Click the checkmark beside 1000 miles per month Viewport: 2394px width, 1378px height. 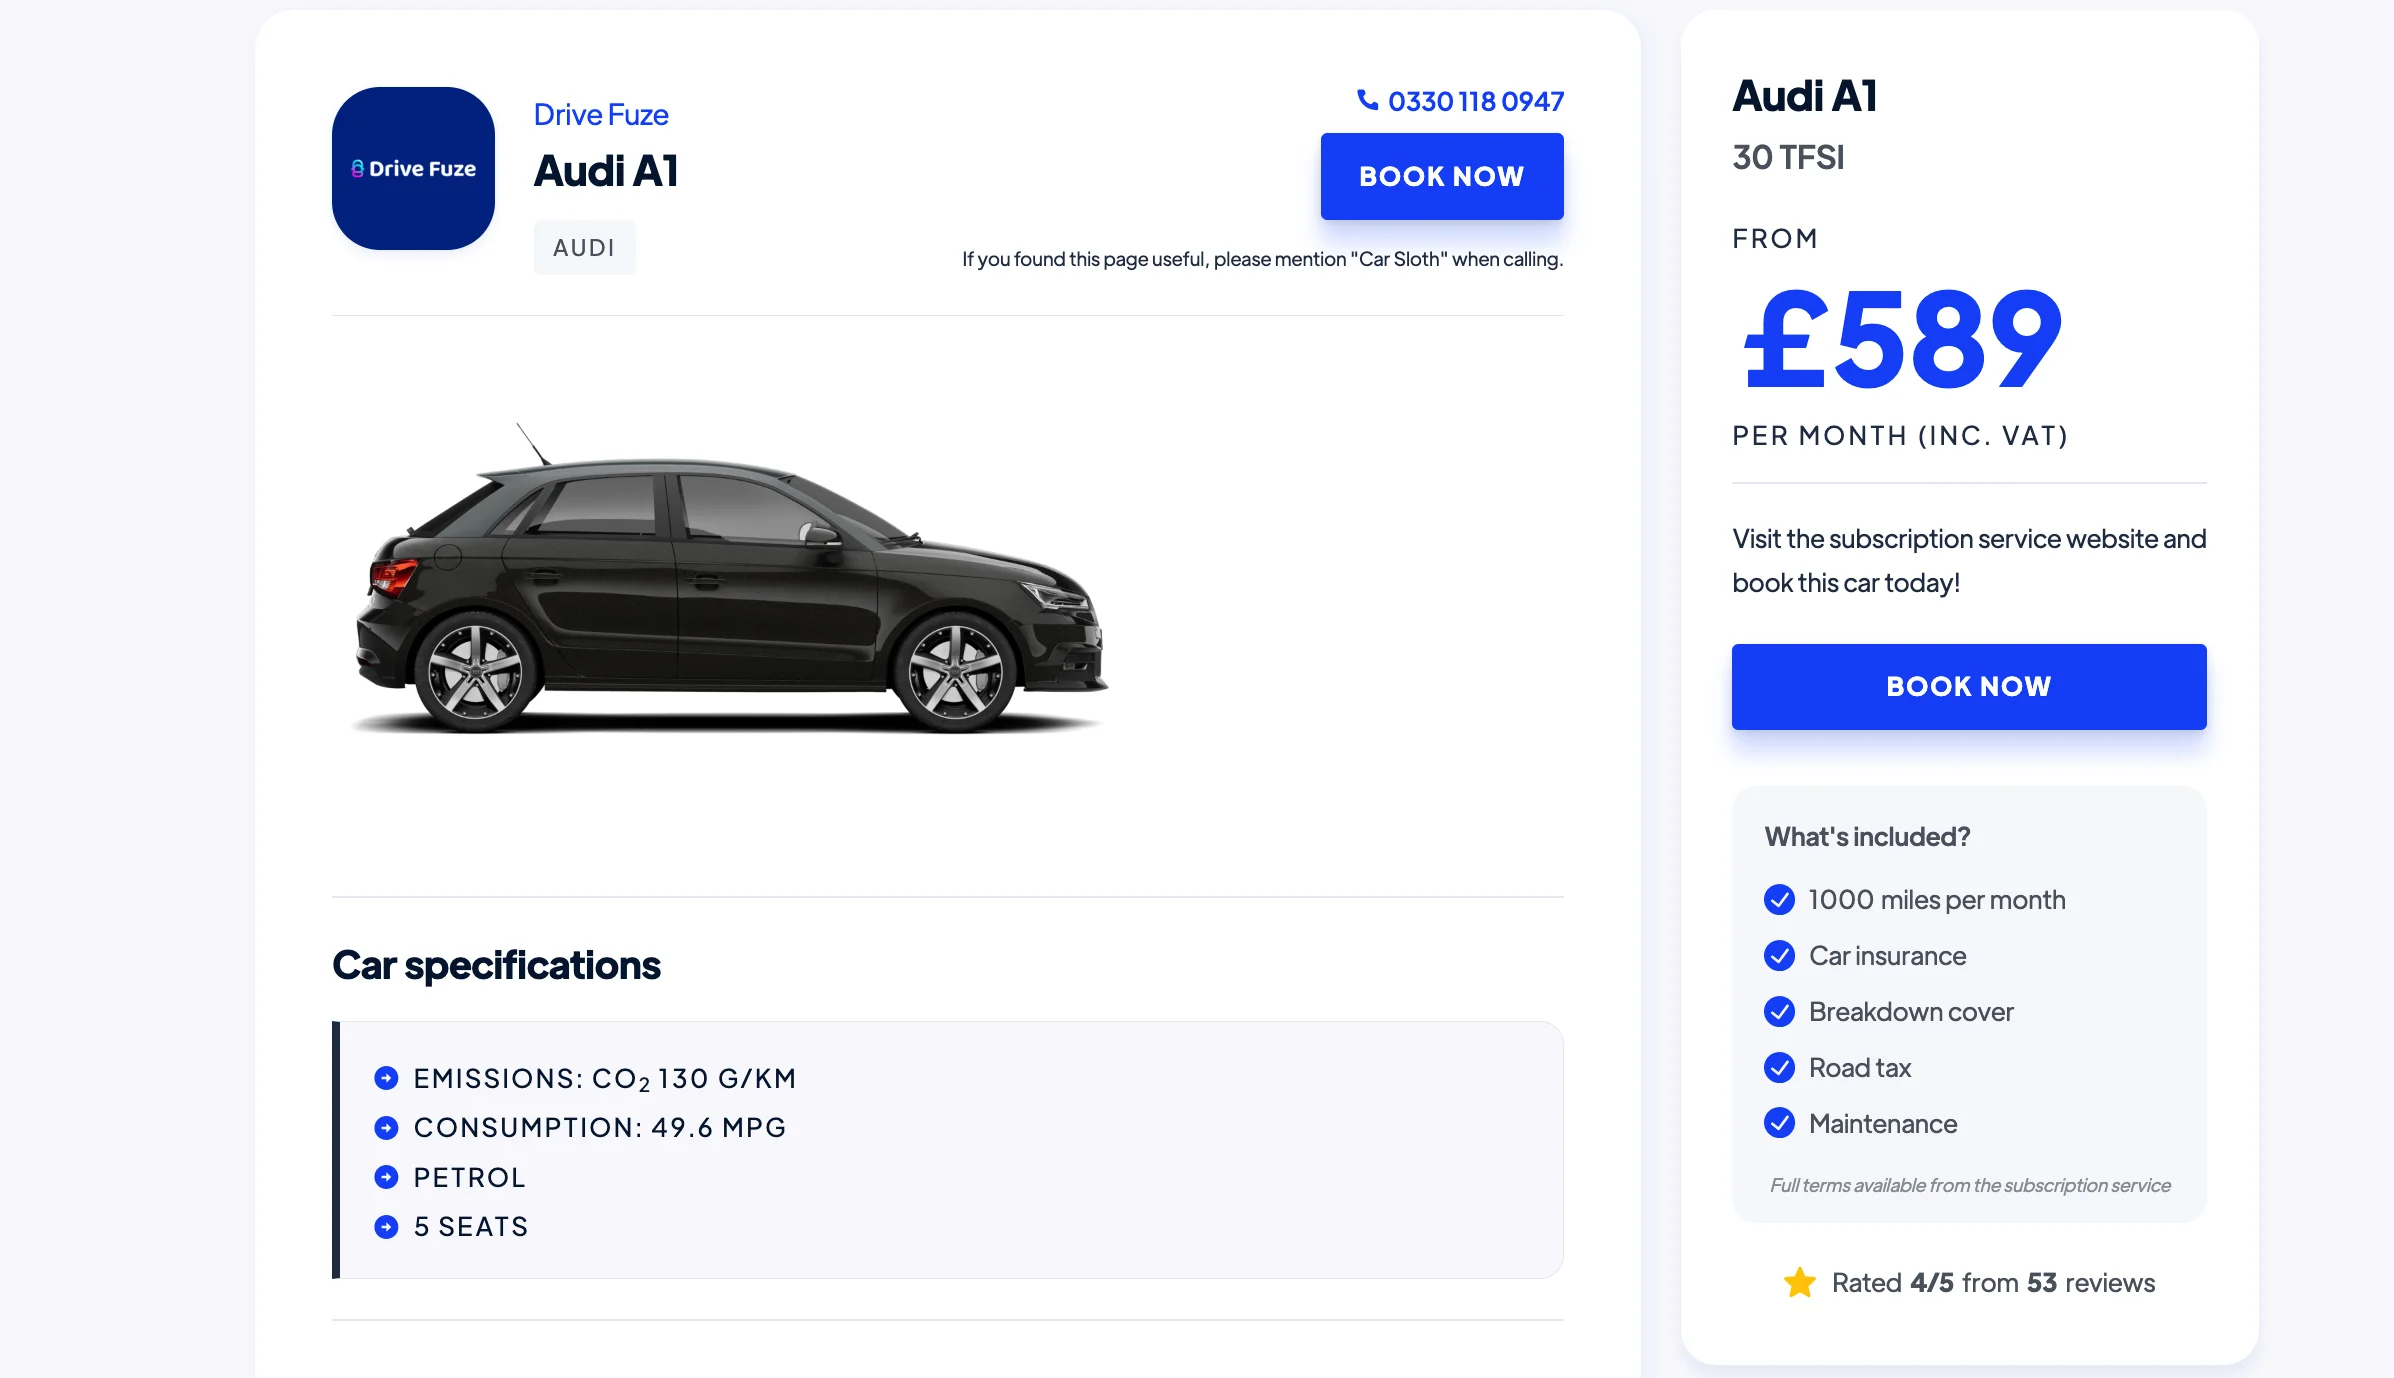[1779, 900]
